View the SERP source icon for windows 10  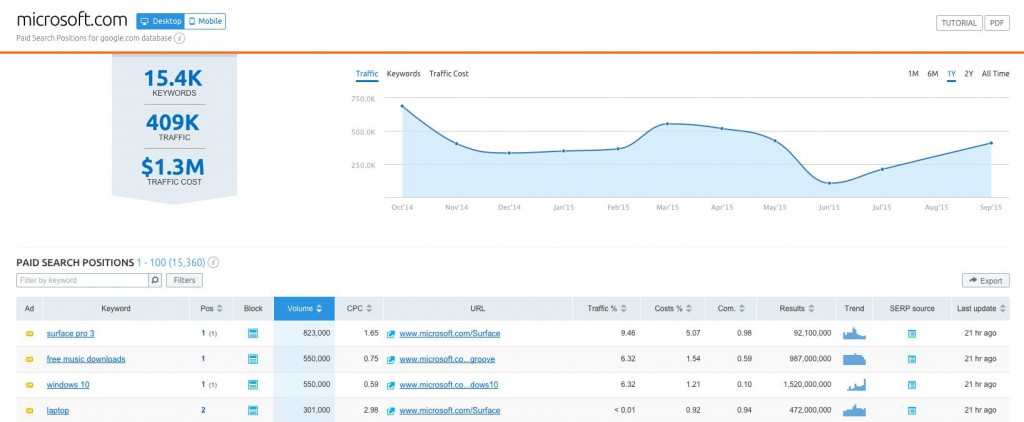pyautogui.click(x=912, y=385)
